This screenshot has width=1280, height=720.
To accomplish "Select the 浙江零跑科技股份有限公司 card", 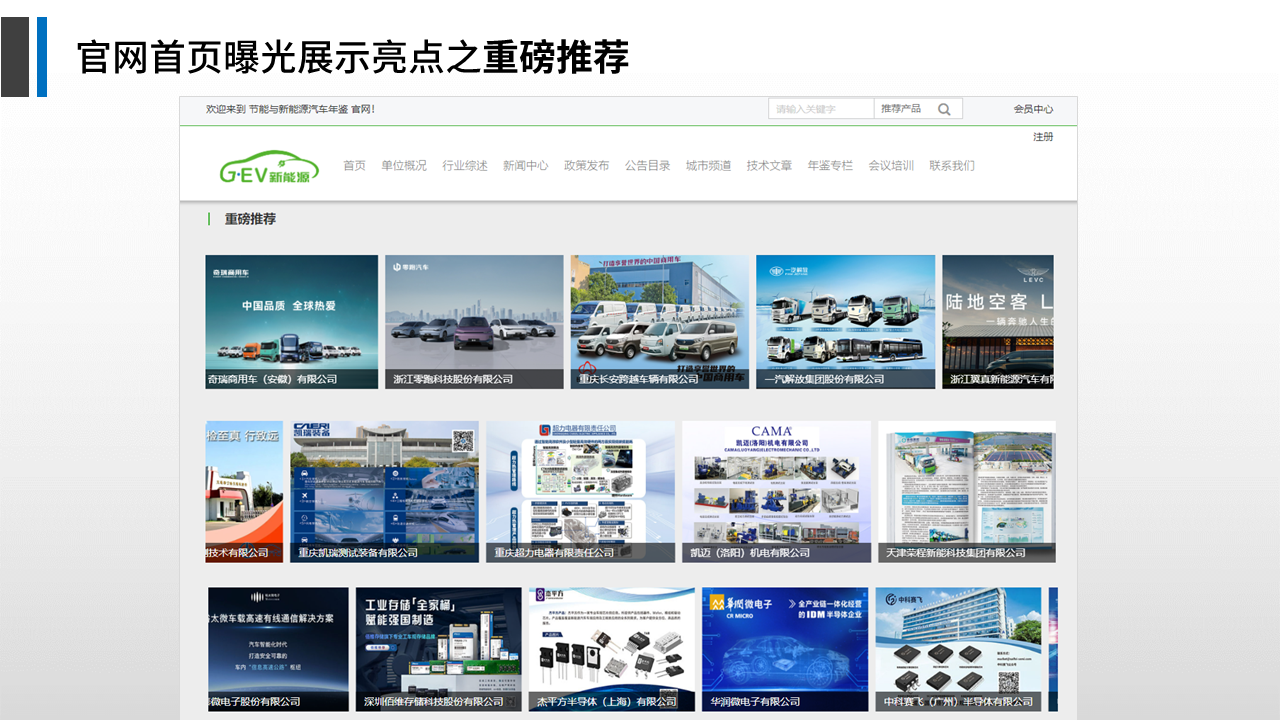I will click(474, 321).
